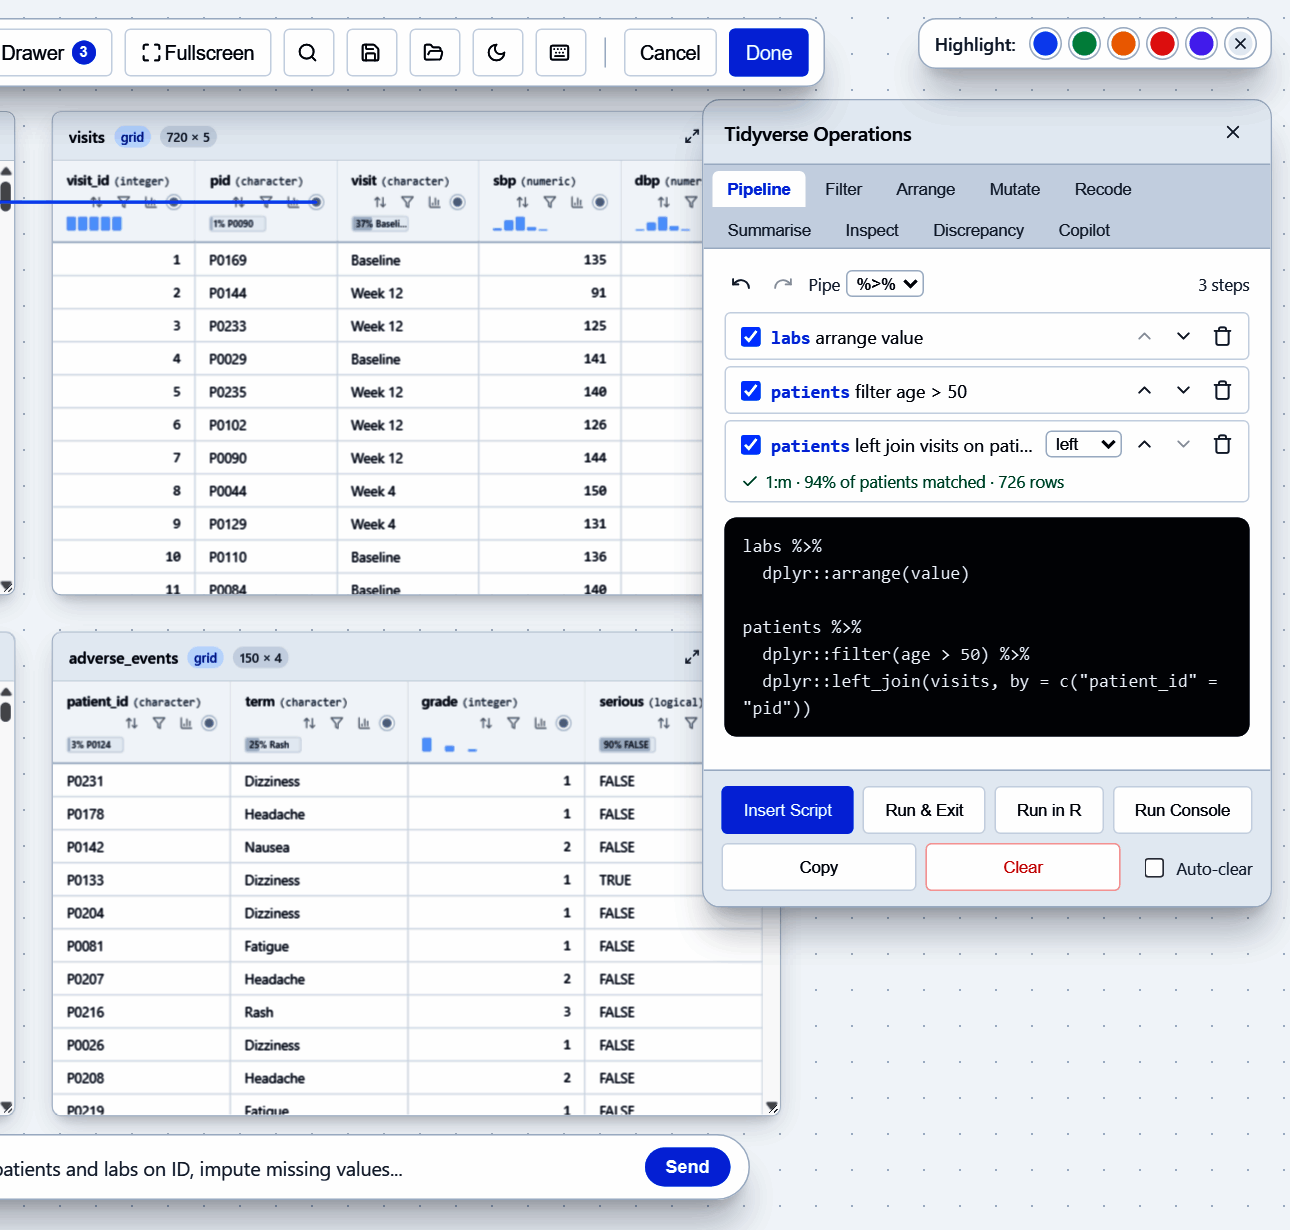
Task: Switch to the Filter tab
Action: (x=843, y=189)
